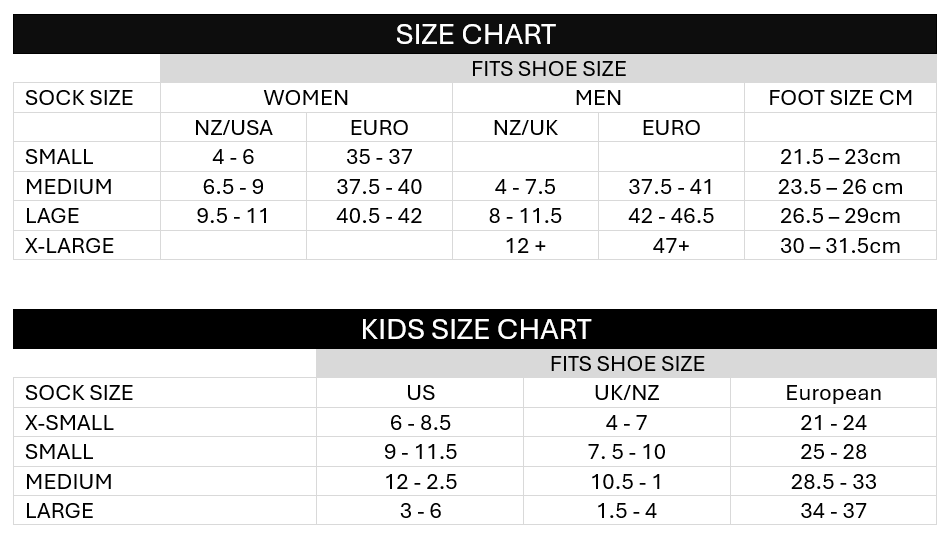Viewport: 952px width, 541px height.
Task: Click the NZ/UK sub-header cell
Action: 525,128
